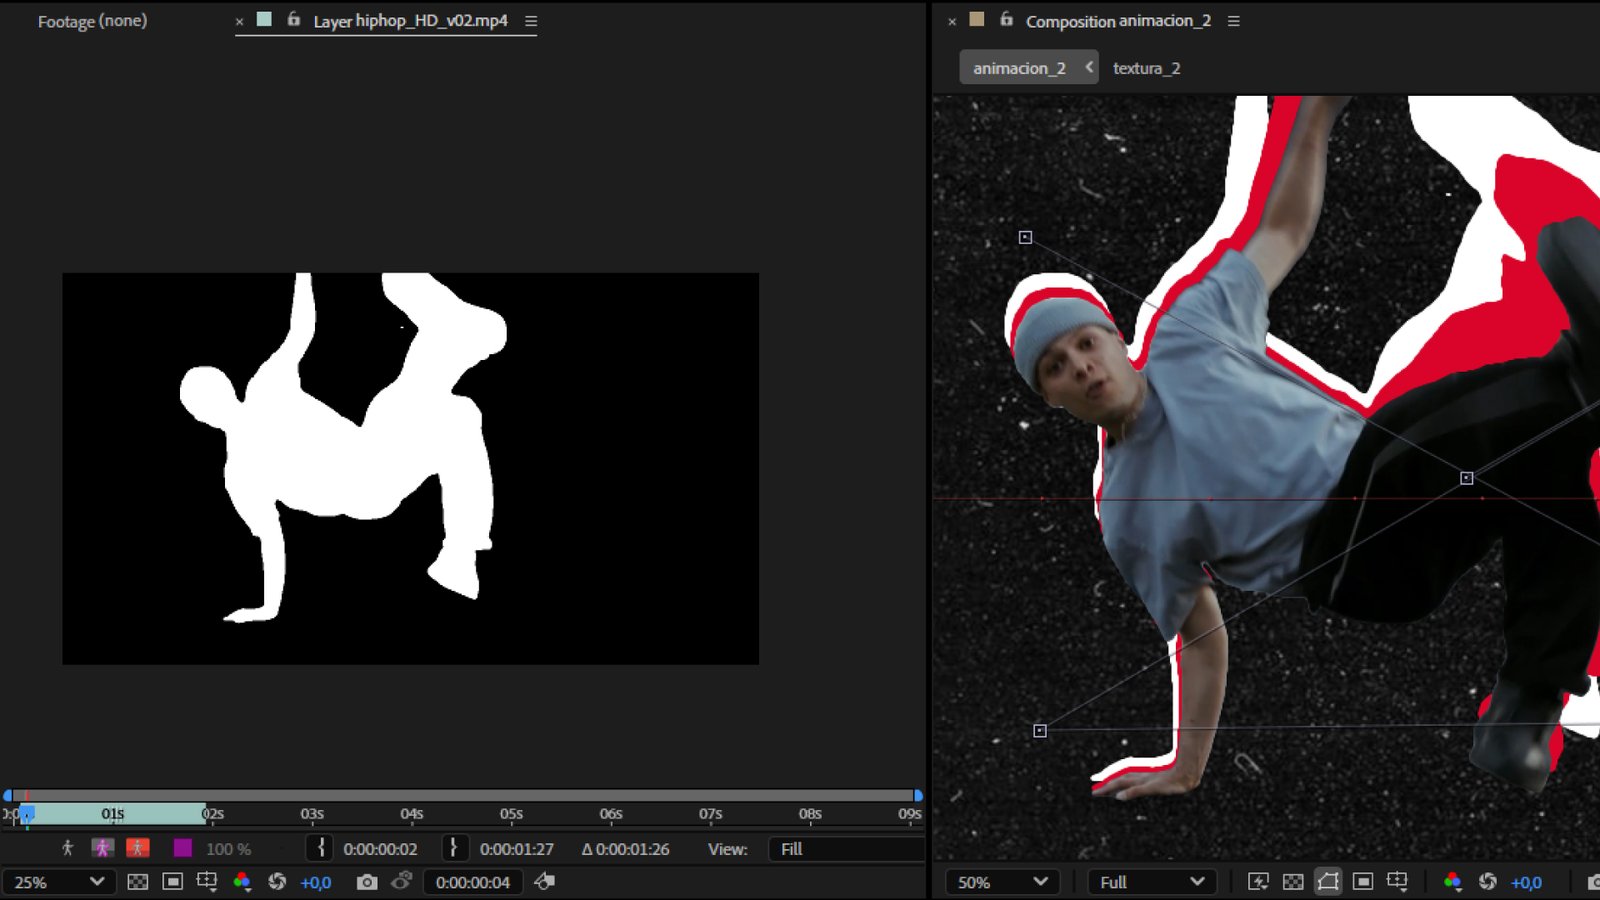Take snapshot in Layer panel

(367, 882)
